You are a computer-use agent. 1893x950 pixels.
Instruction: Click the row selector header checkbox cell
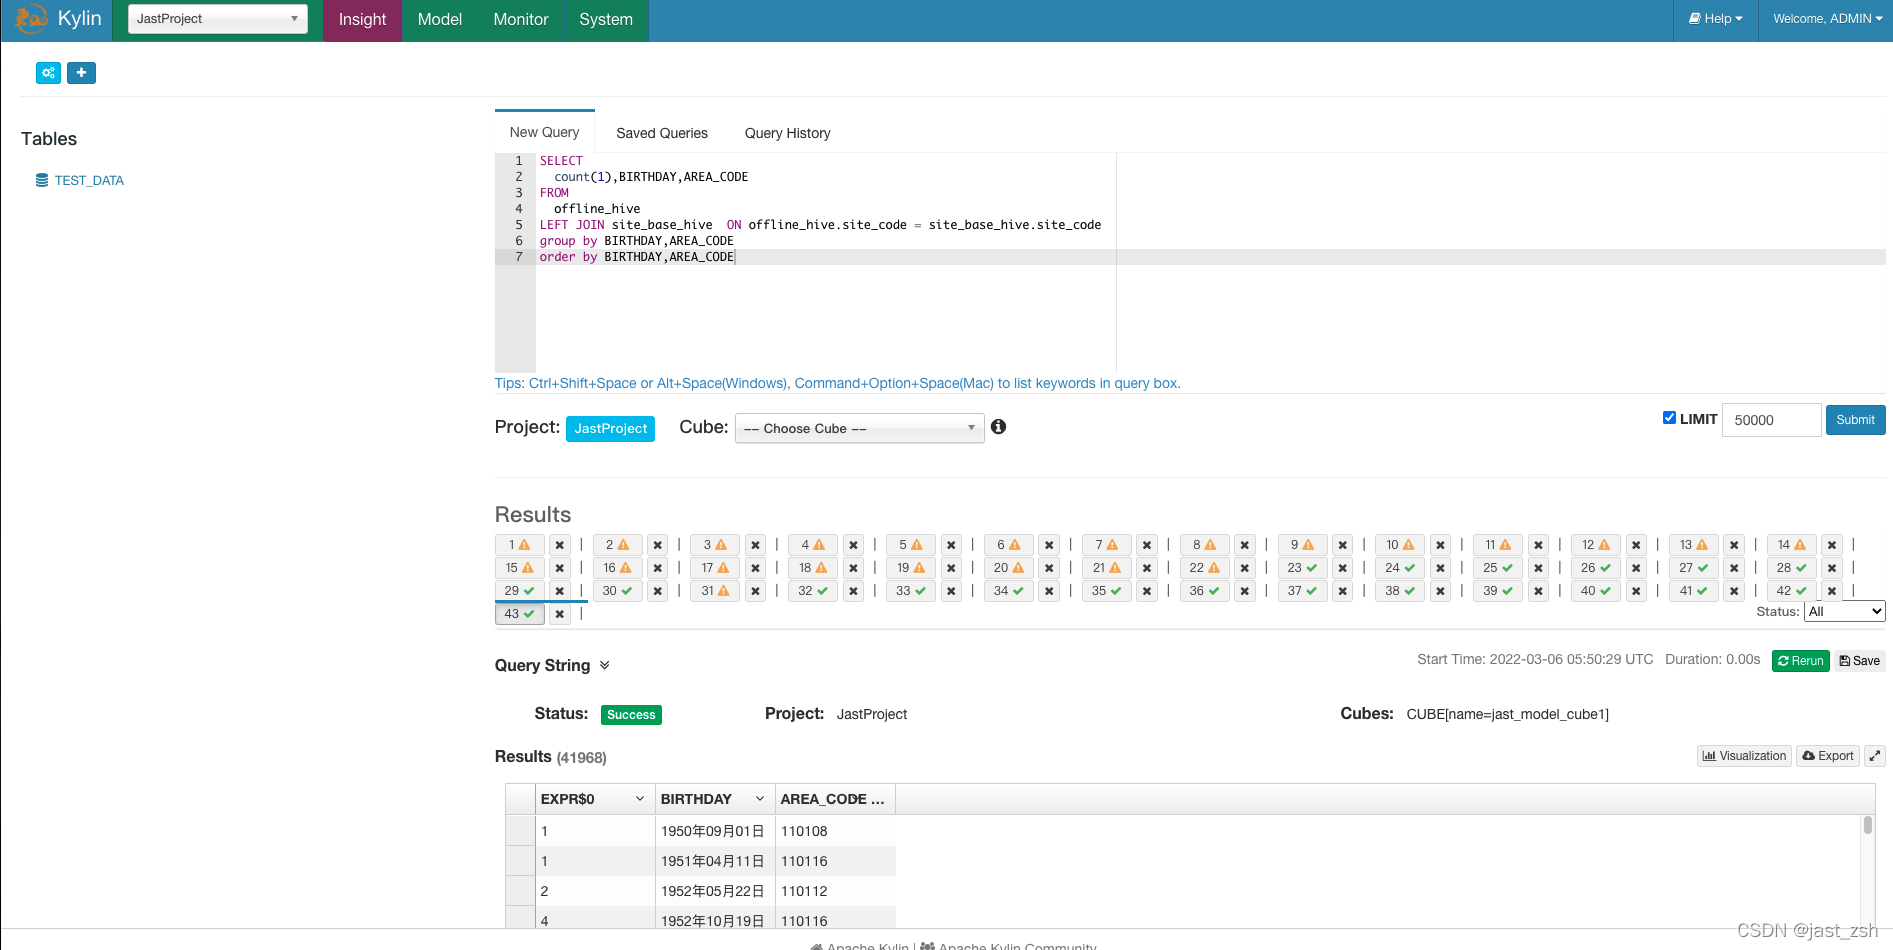click(x=520, y=799)
